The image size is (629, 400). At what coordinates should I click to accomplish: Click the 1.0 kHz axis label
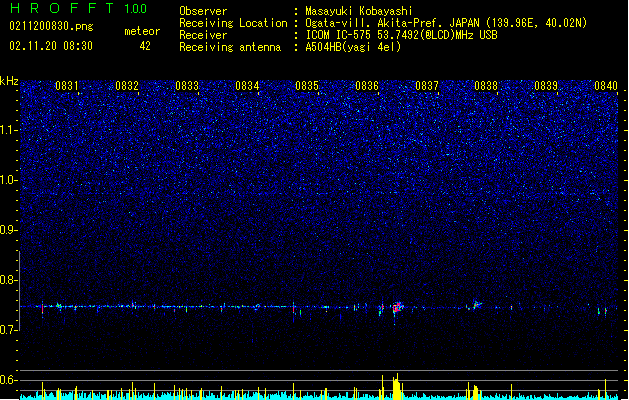(9, 180)
